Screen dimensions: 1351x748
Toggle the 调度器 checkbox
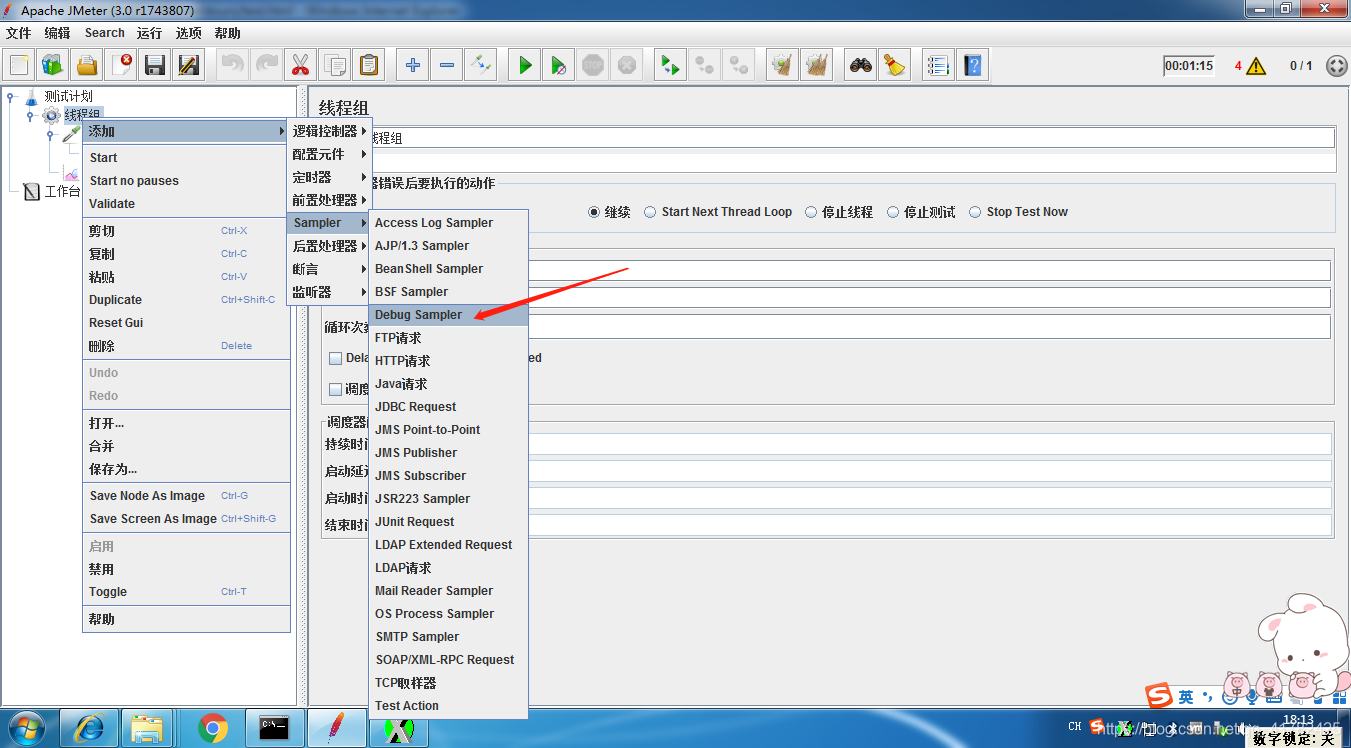click(x=336, y=389)
